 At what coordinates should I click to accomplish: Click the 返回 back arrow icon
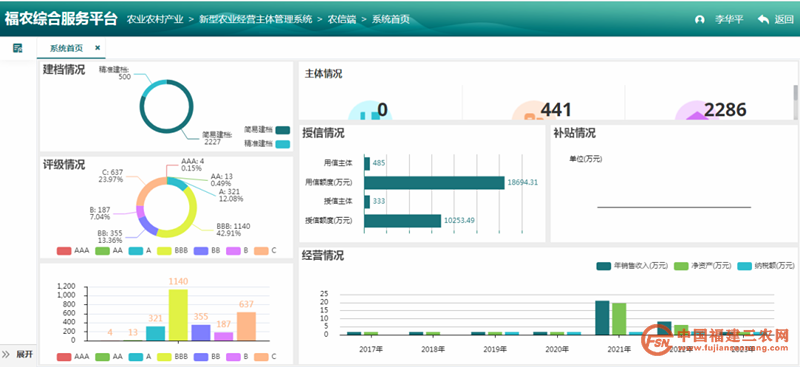tap(763, 19)
